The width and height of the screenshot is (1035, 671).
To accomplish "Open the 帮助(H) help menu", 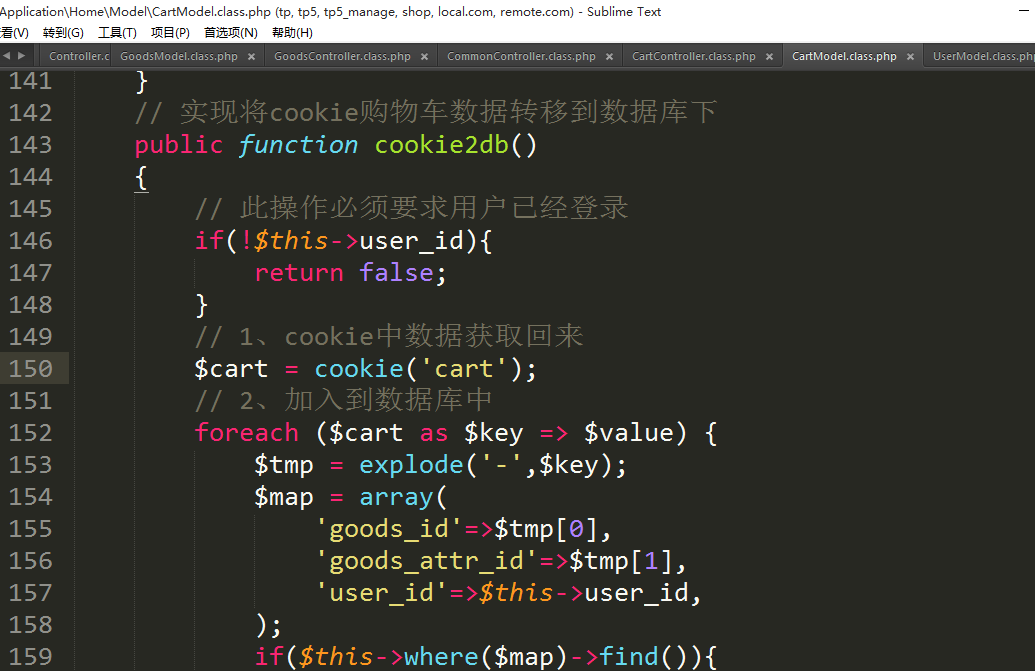I will click(x=292, y=33).
